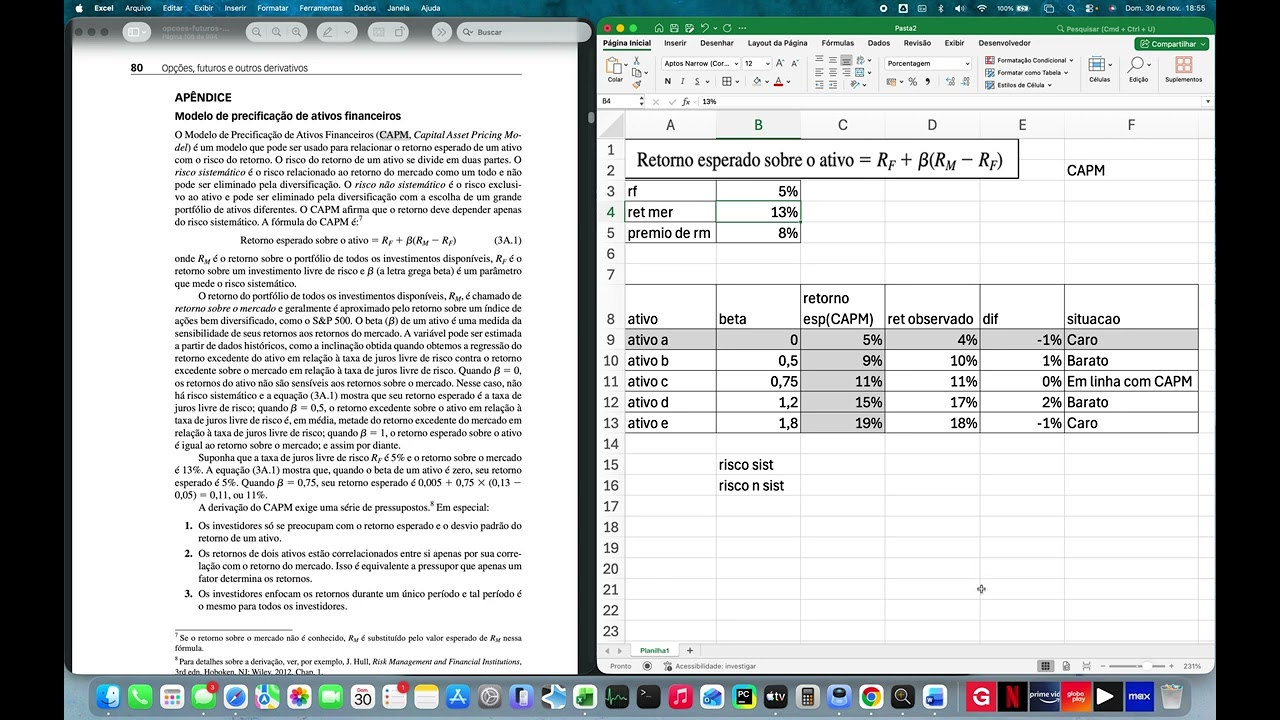Click the Home icon in Excel title bar
The image size is (1280, 720).
[659, 28]
